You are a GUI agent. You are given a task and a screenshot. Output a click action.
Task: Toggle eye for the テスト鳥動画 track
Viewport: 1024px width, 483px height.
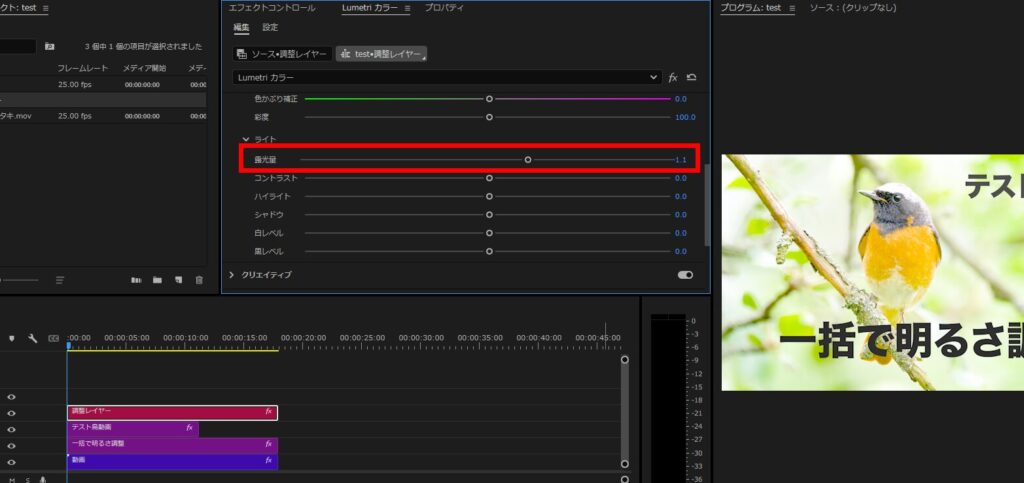(x=12, y=429)
